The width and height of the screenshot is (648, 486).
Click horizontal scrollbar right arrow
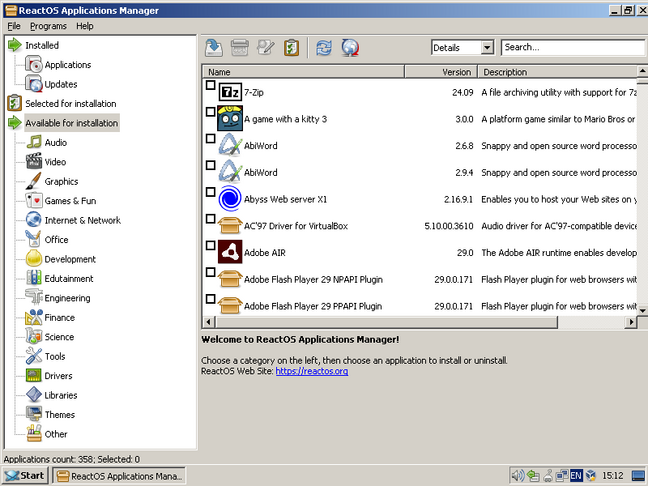pos(631,322)
